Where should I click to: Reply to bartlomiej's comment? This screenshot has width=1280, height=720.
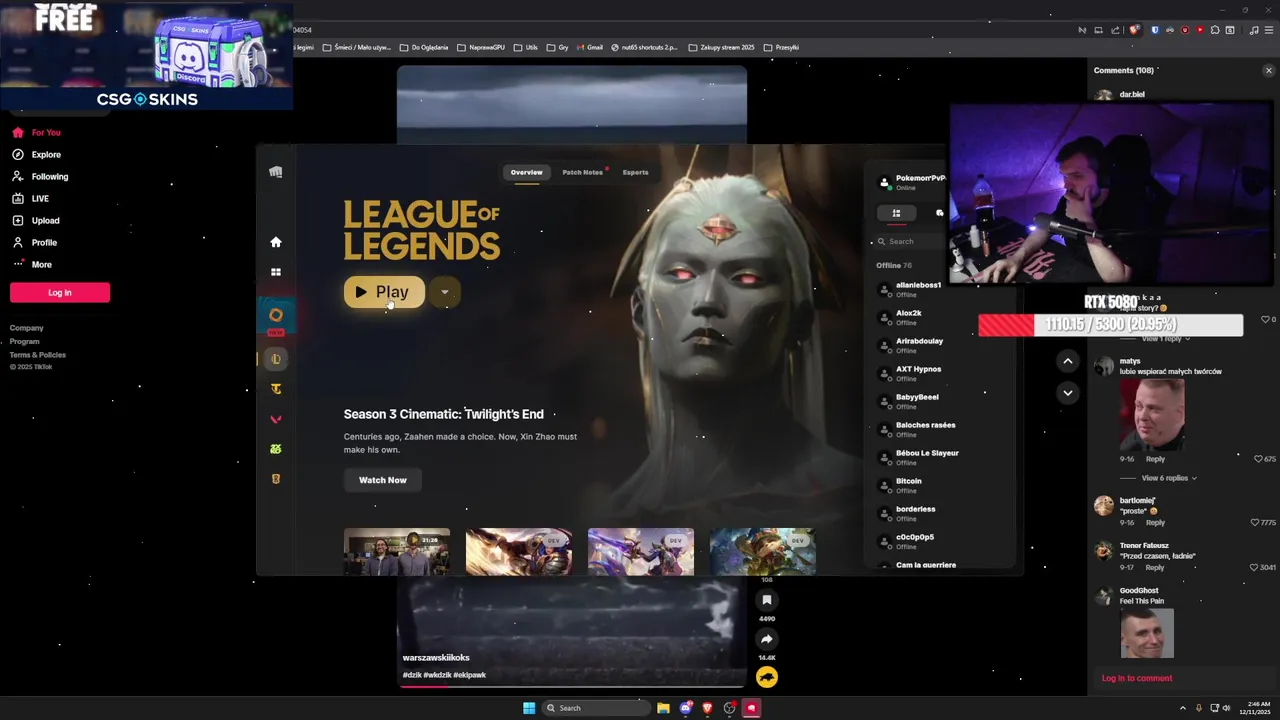point(1155,522)
